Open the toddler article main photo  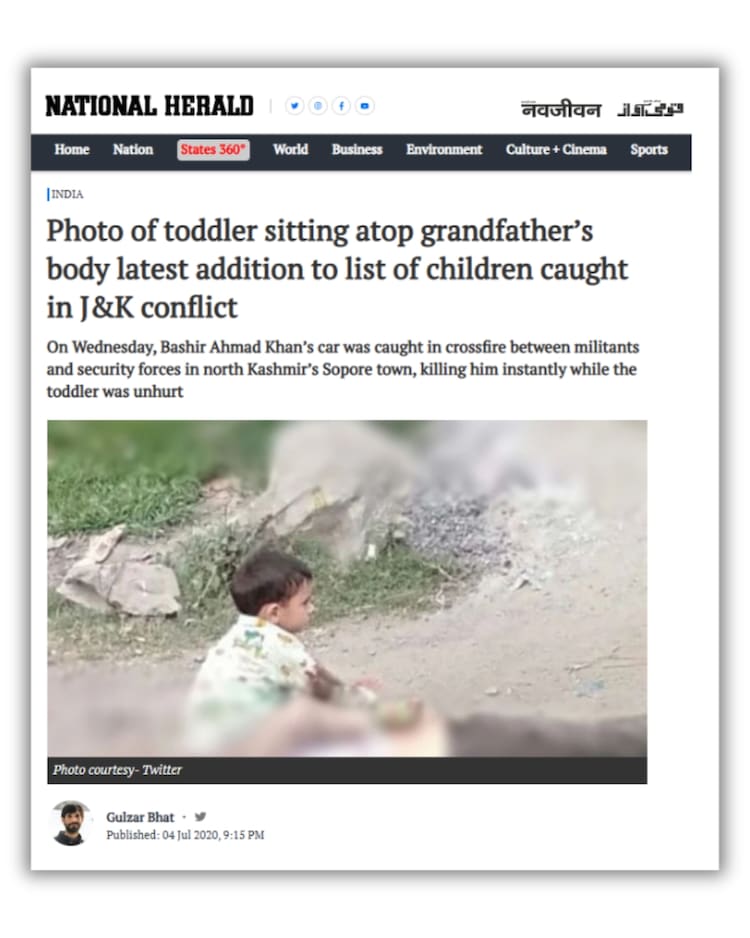347,589
